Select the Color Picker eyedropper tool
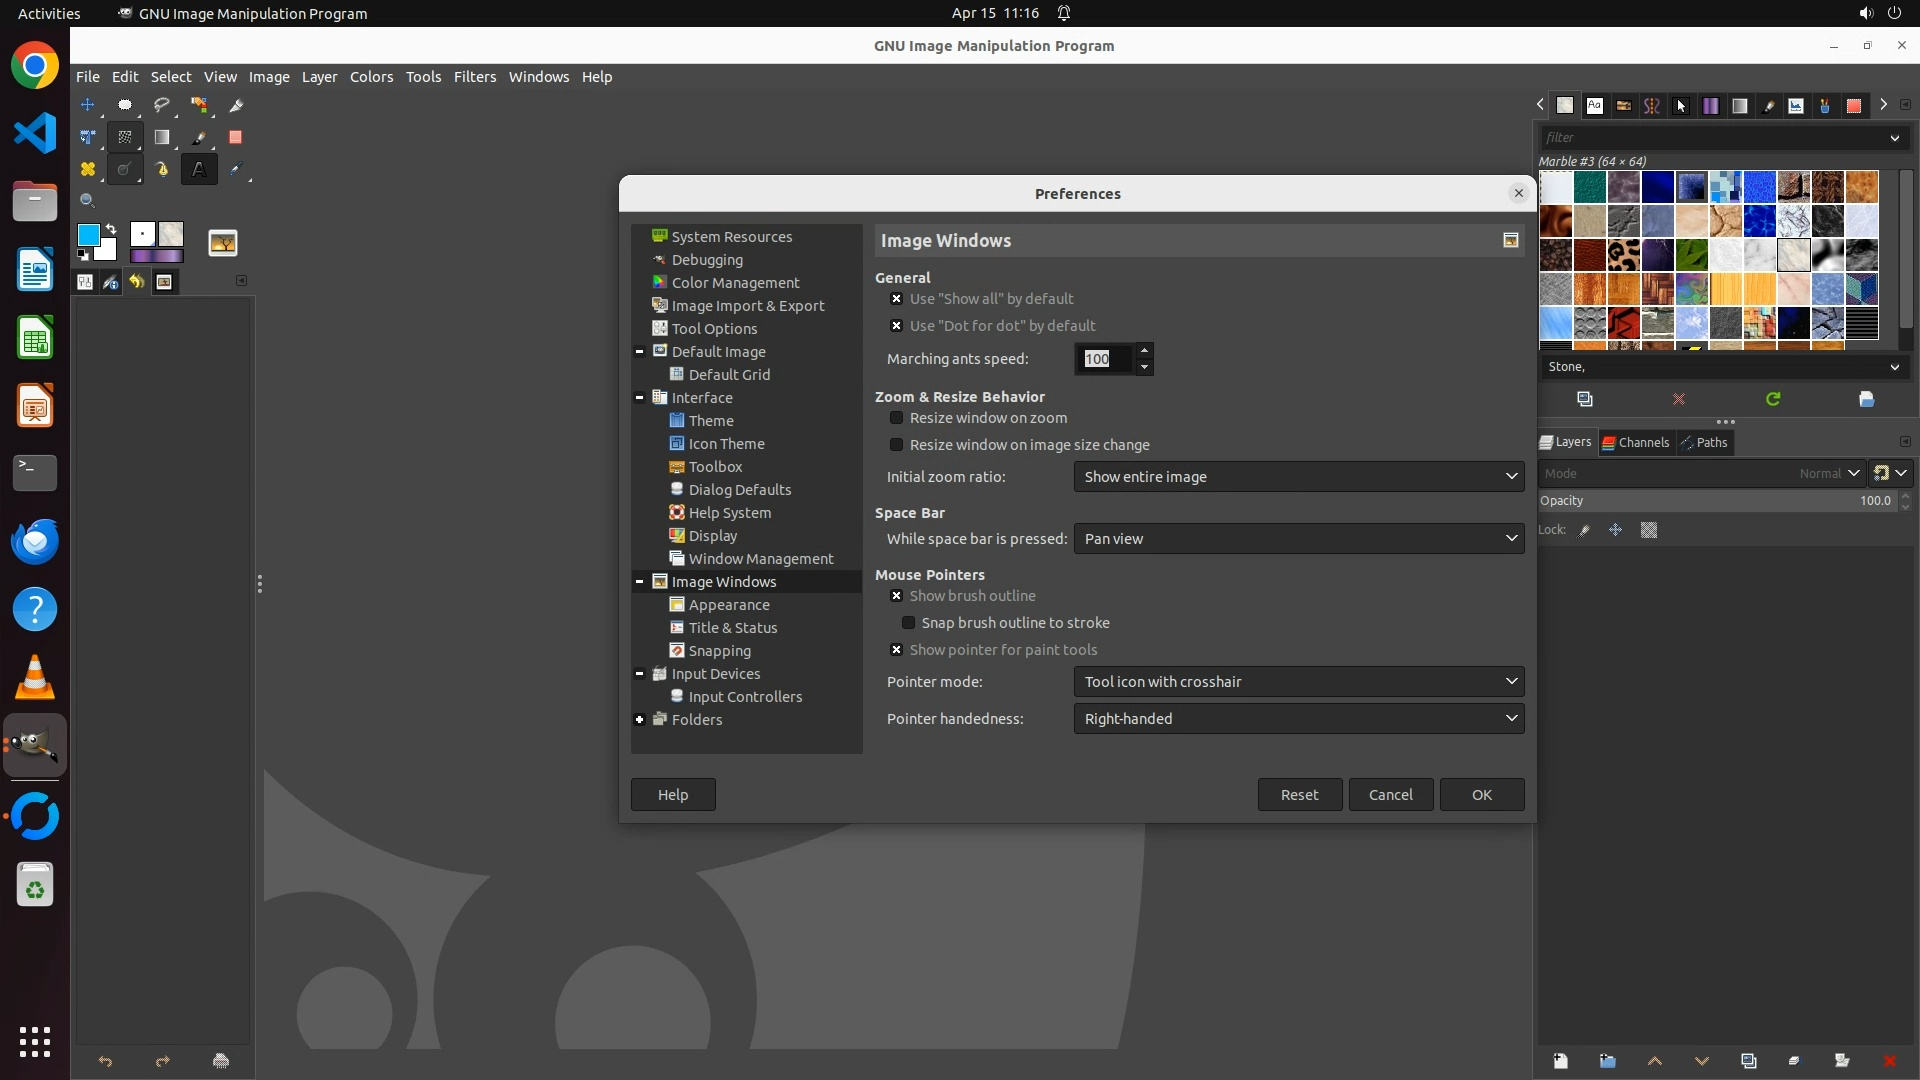Viewport: 1920px width, 1080px height. 236,169
